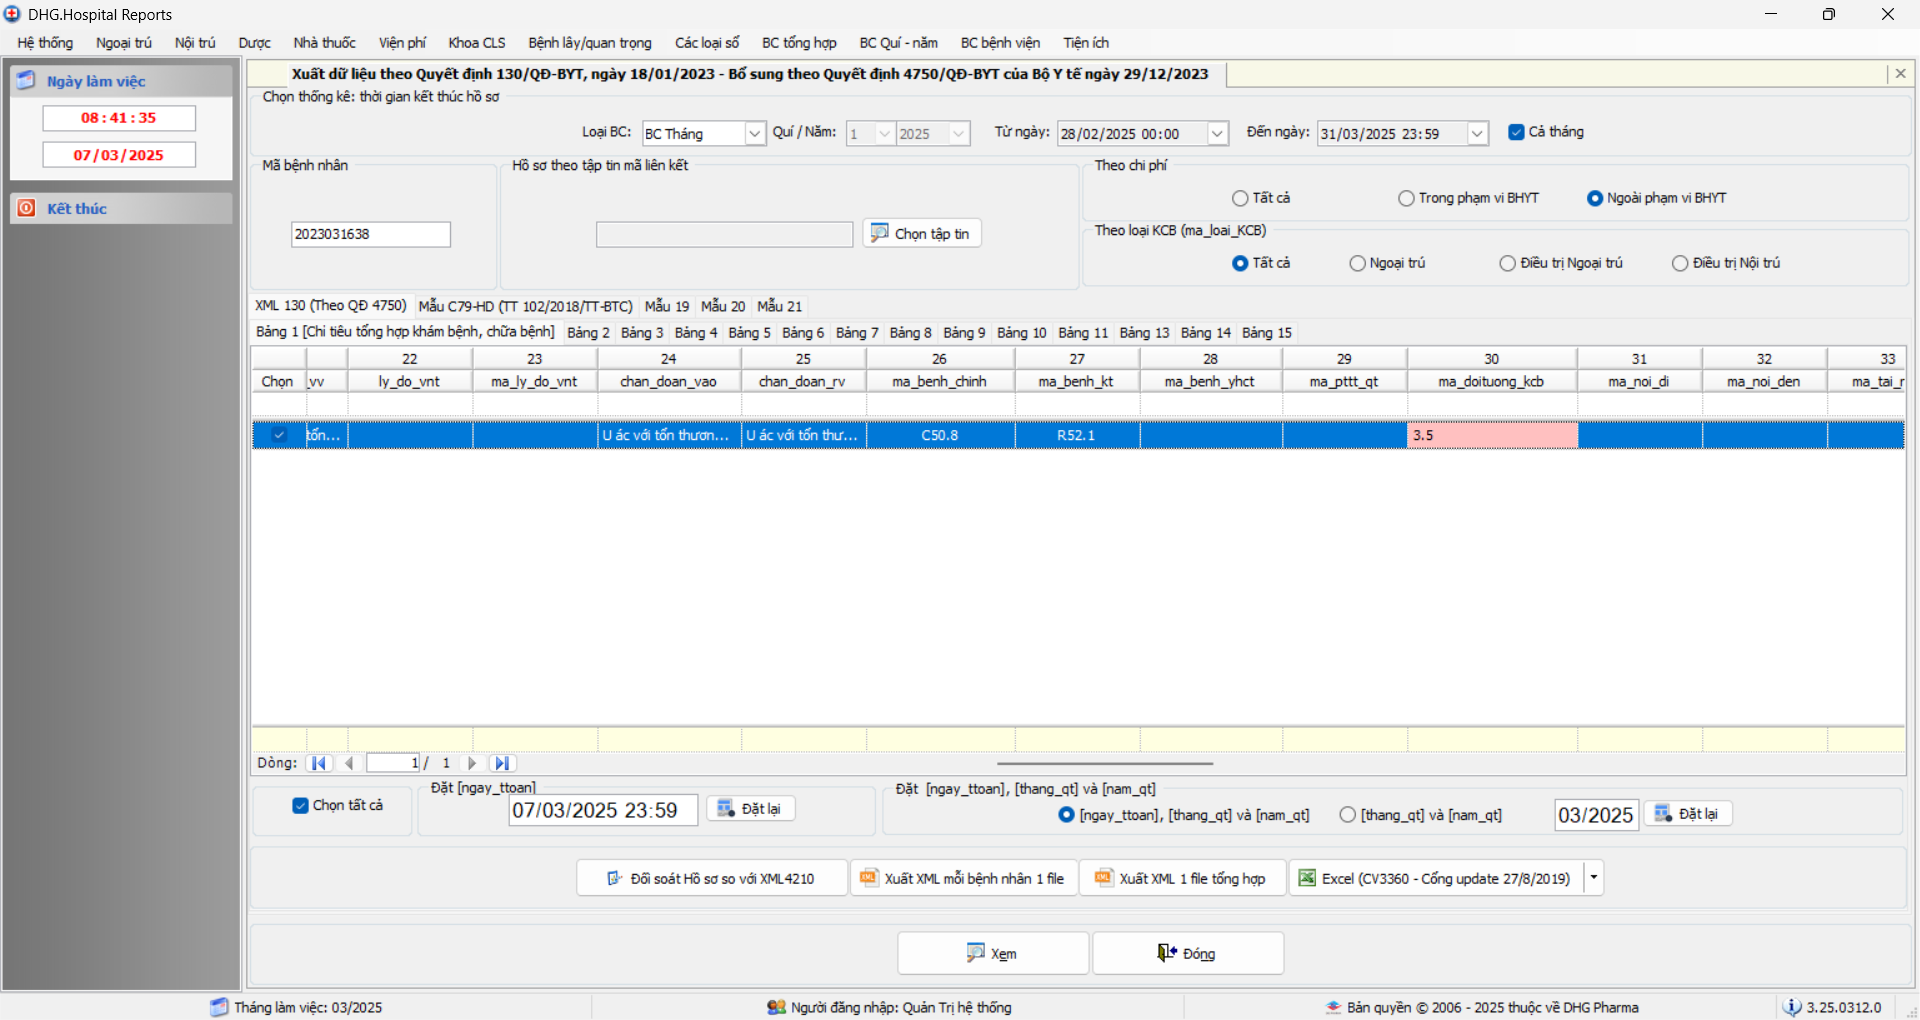
Task: Select Tất cả under Theo chi phí
Action: (x=1240, y=198)
